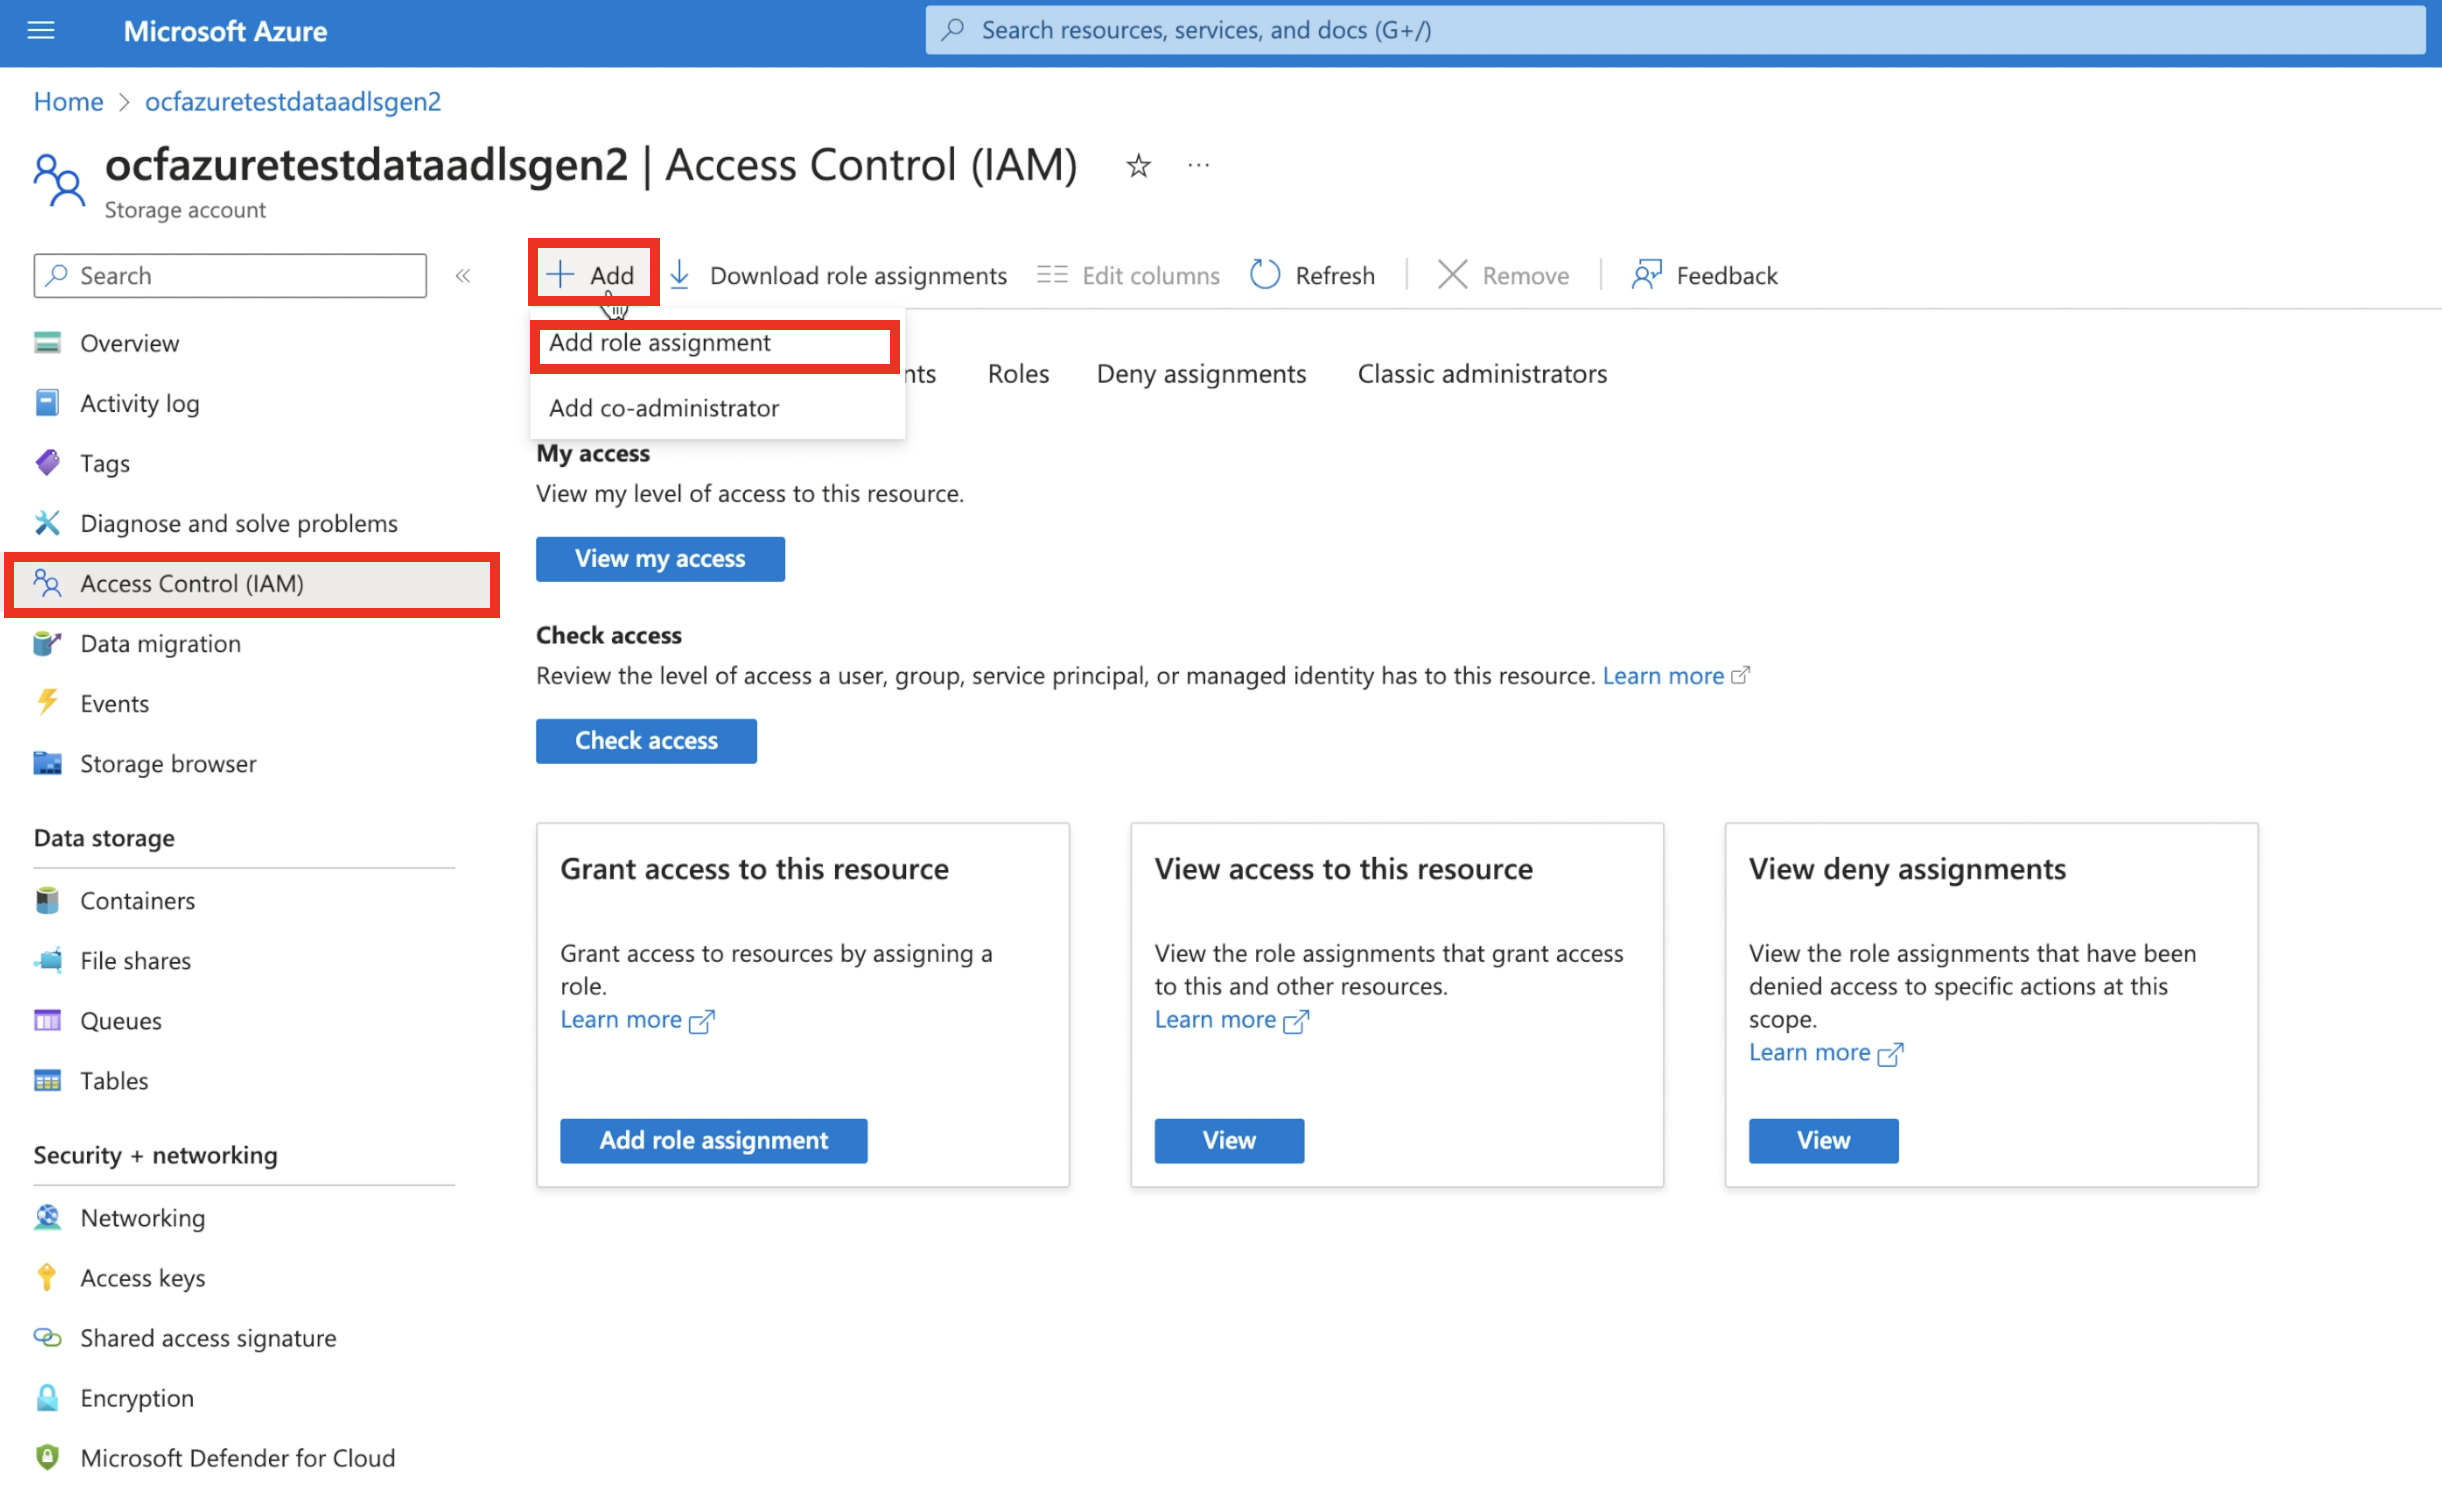2442x1502 pixels.
Task: Collapse the sidebar with the double chevron
Action: click(x=463, y=275)
